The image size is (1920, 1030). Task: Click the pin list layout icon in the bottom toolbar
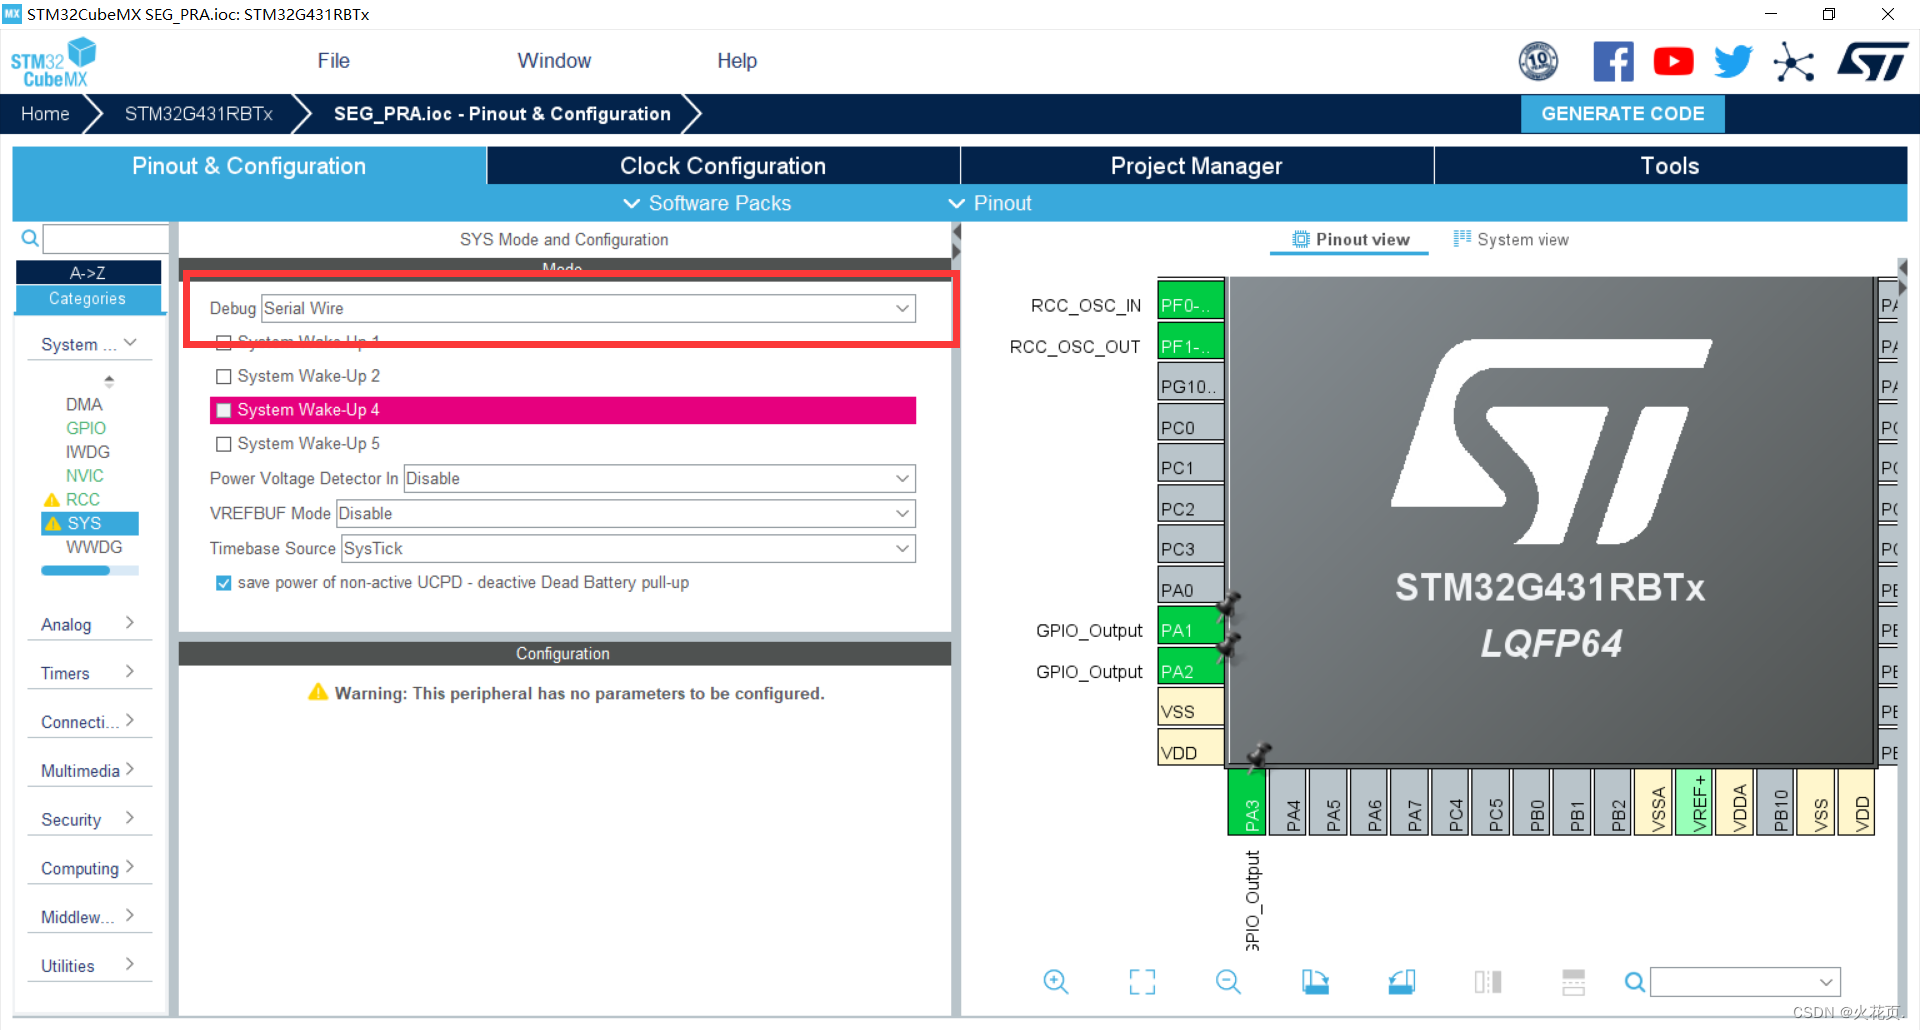[x=1574, y=982]
